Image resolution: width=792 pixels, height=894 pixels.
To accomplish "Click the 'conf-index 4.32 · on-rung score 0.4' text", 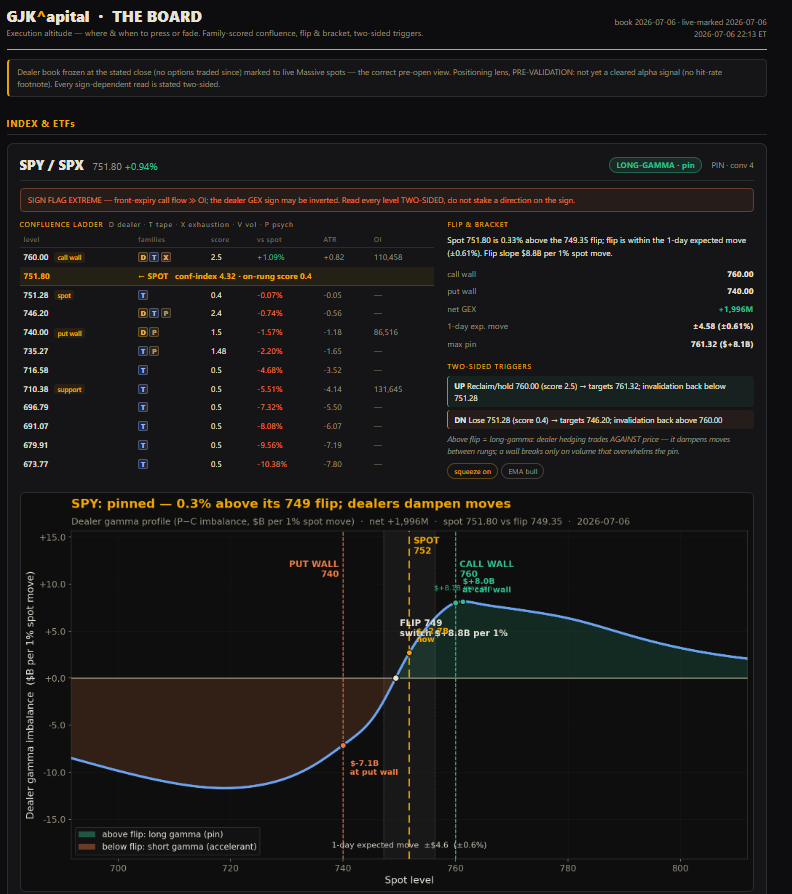I will point(243,276).
